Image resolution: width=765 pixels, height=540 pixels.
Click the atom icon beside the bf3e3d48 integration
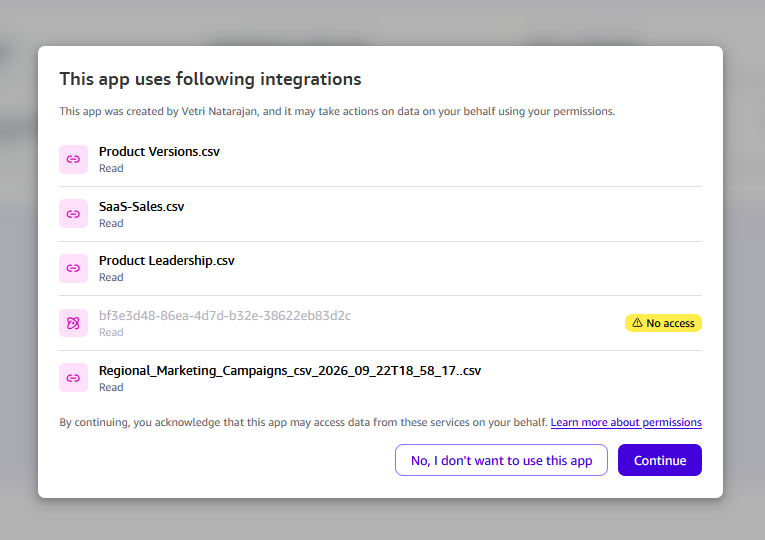(73, 323)
